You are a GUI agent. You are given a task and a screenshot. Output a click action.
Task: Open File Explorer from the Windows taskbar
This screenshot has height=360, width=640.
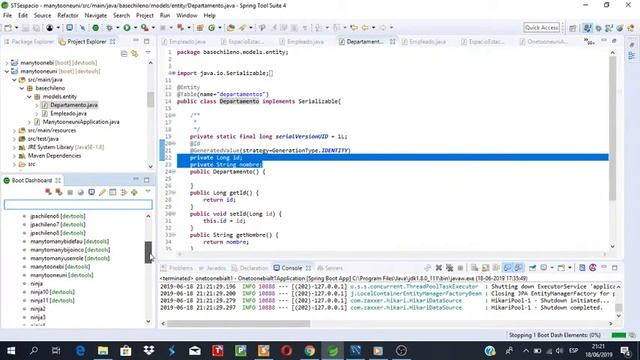[x=103, y=351]
